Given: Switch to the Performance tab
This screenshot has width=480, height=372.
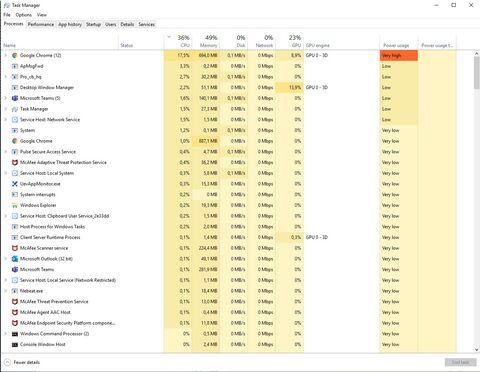Looking at the screenshot, I should (41, 24).
